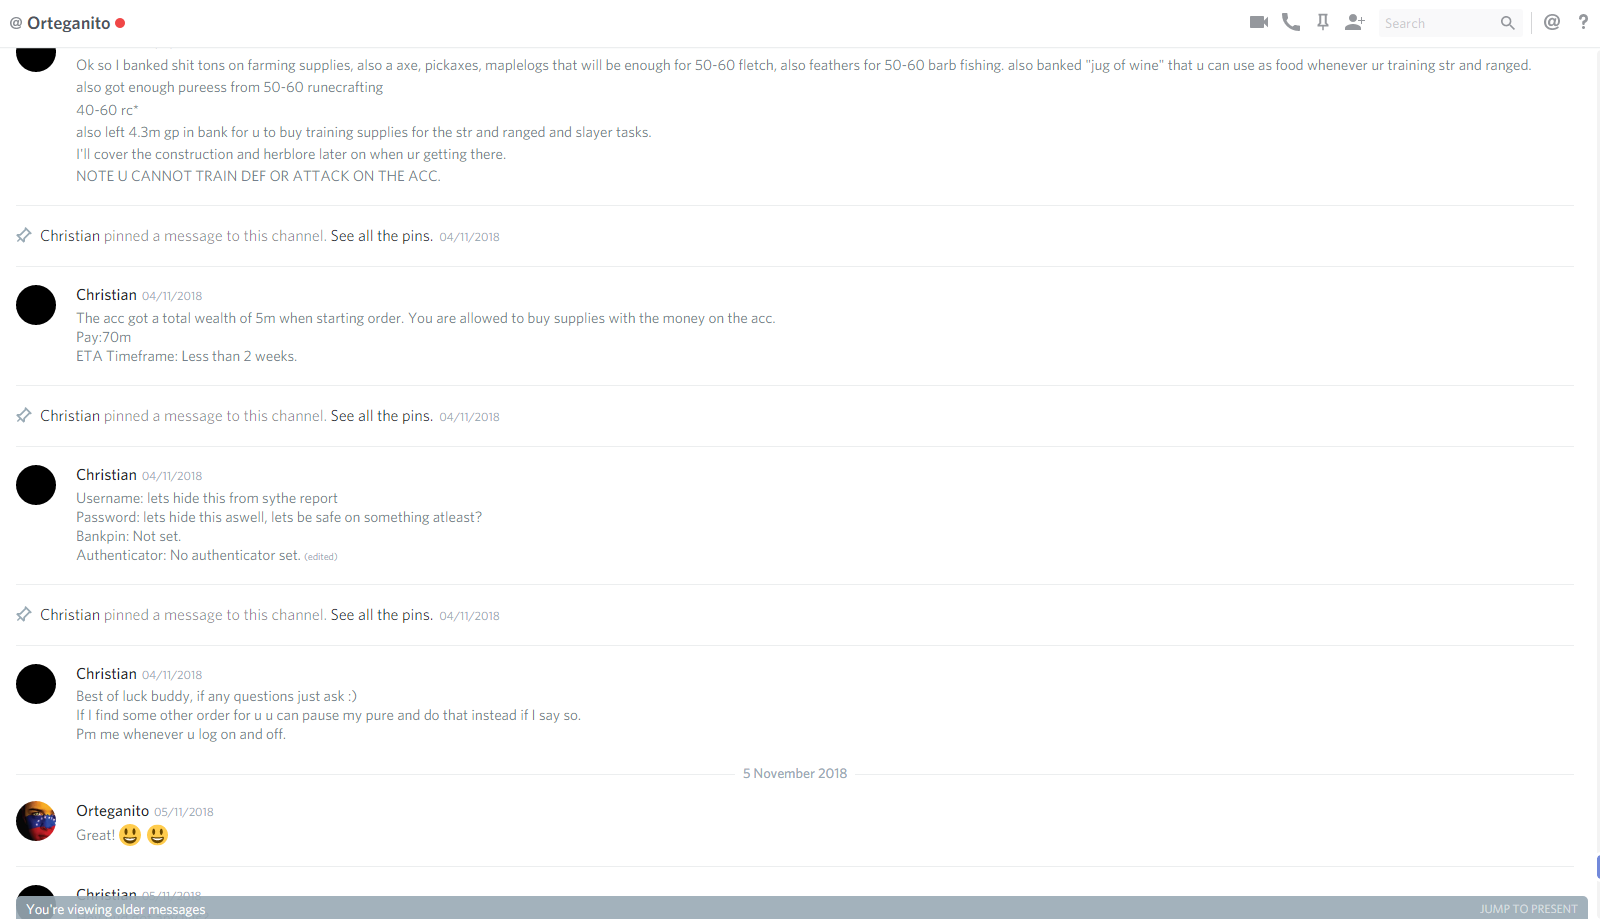This screenshot has height=919, width=1600.
Task: Open recent mentions via @ icon
Action: coord(1552,22)
